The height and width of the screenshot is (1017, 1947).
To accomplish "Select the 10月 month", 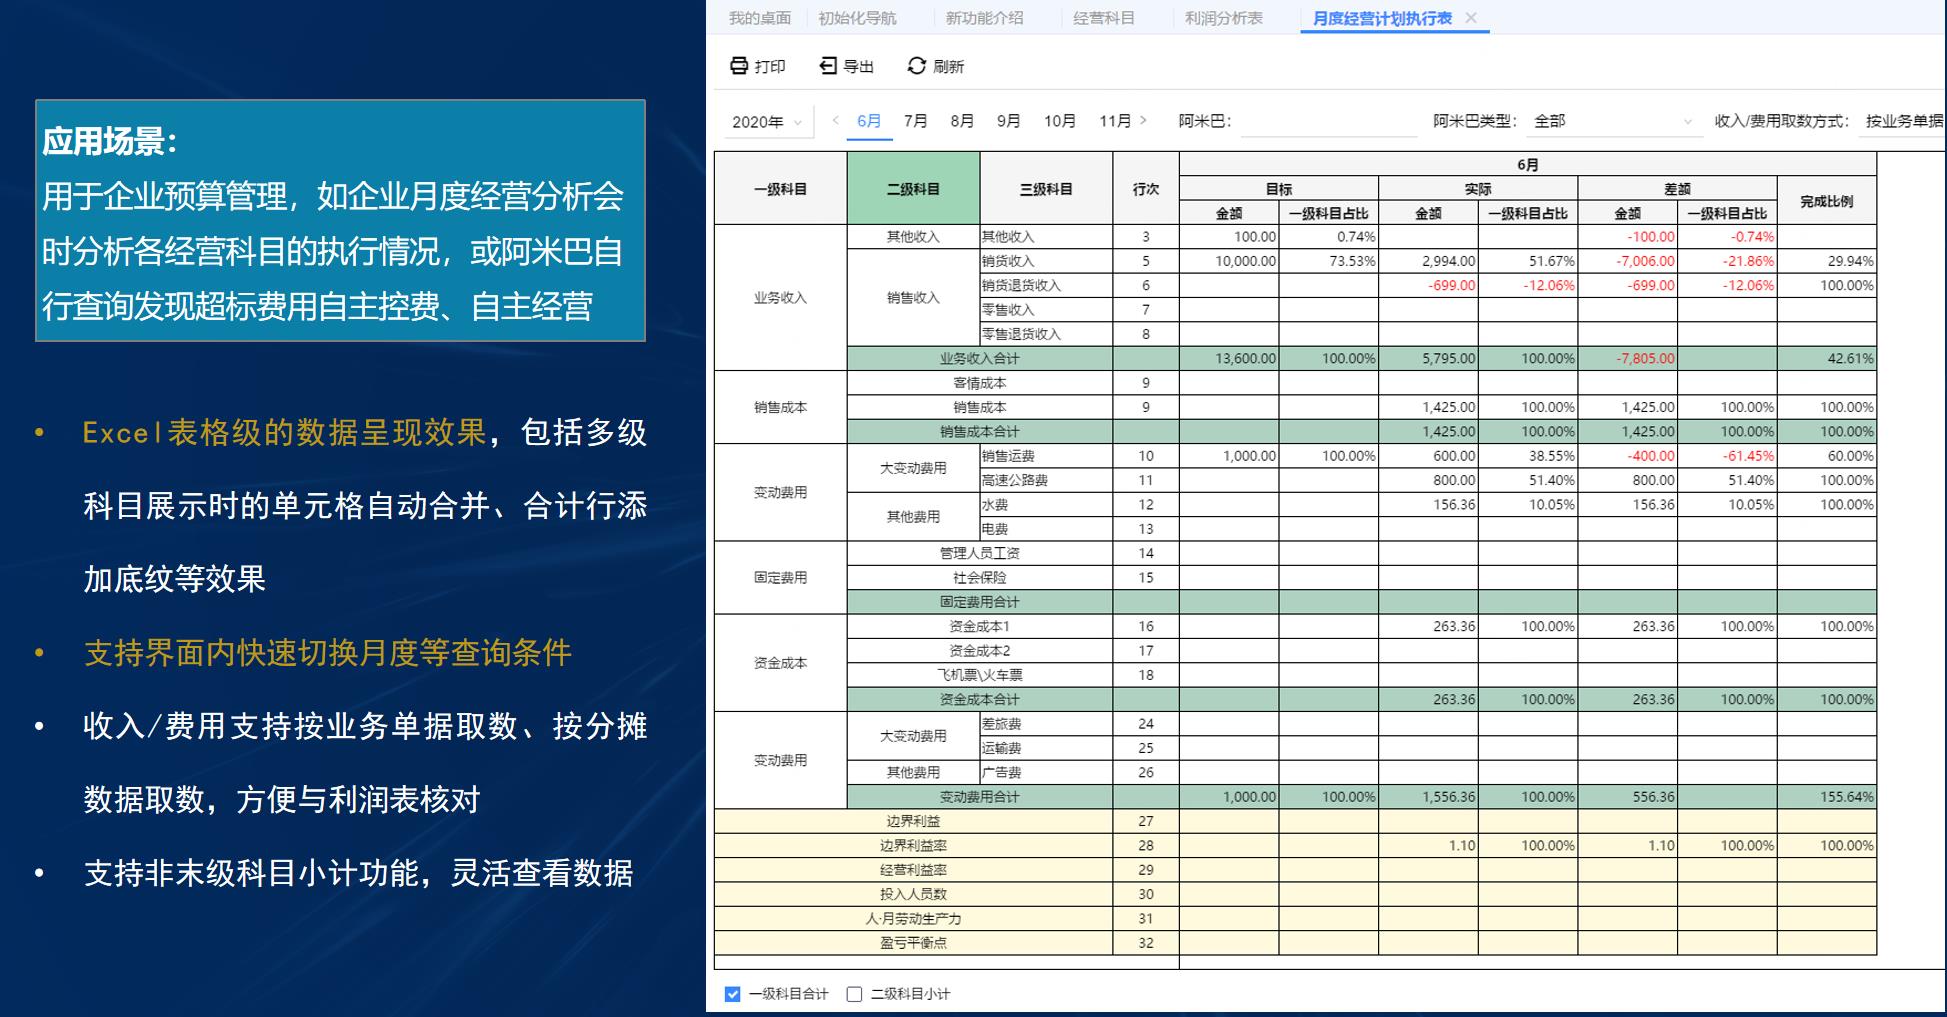I will [1060, 121].
